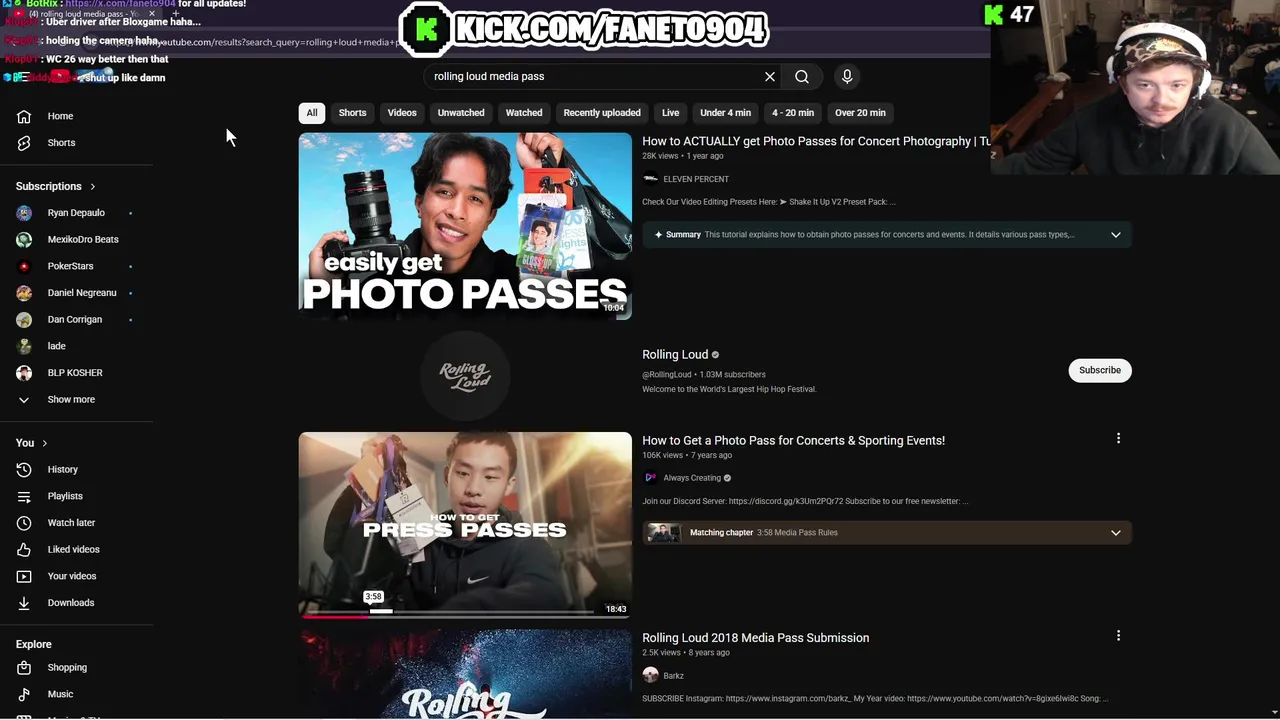This screenshot has width=1280, height=720.
Task: Filter results by Shorts chip
Action: (x=352, y=113)
